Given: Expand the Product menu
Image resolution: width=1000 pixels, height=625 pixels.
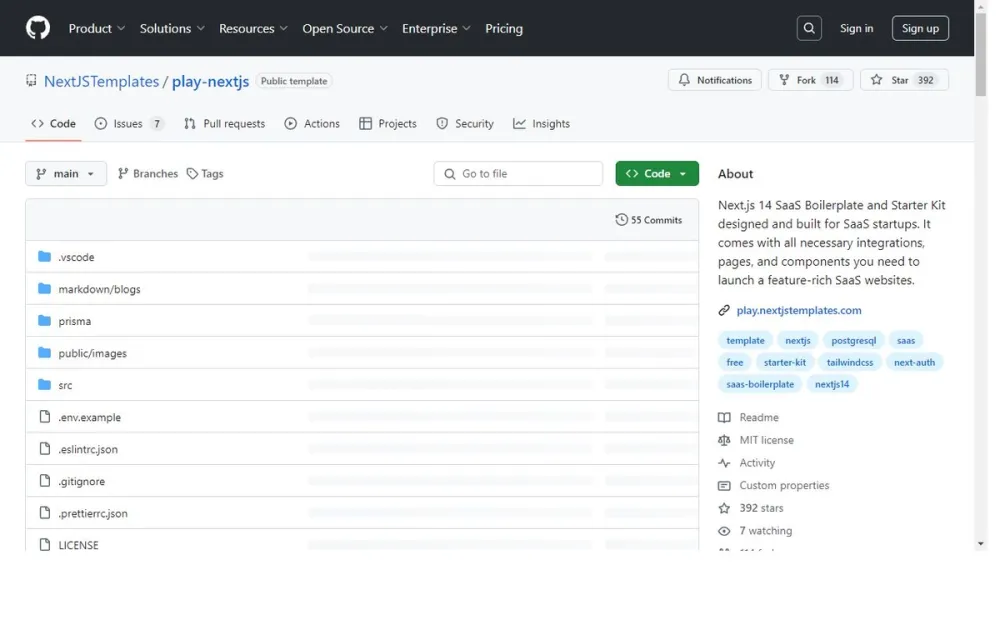Looking at the screenshot, I should pyautogui.click(x=97, y=28).
